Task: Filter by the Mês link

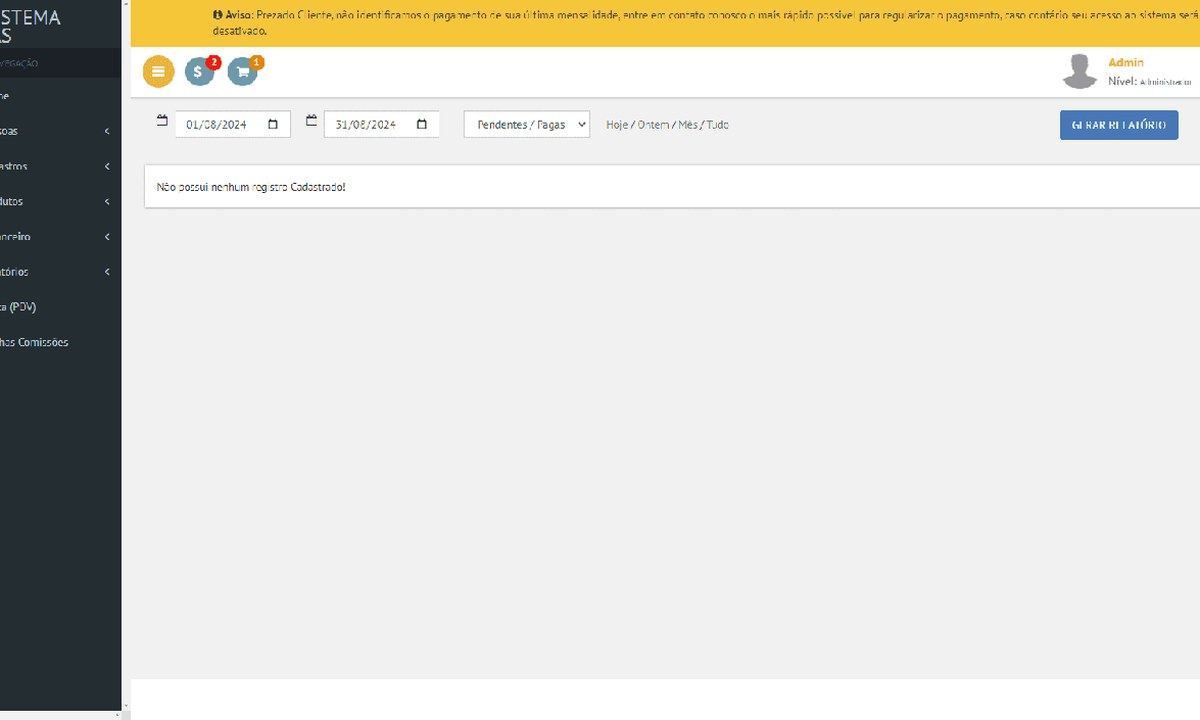Action: [x=688, y=125]
